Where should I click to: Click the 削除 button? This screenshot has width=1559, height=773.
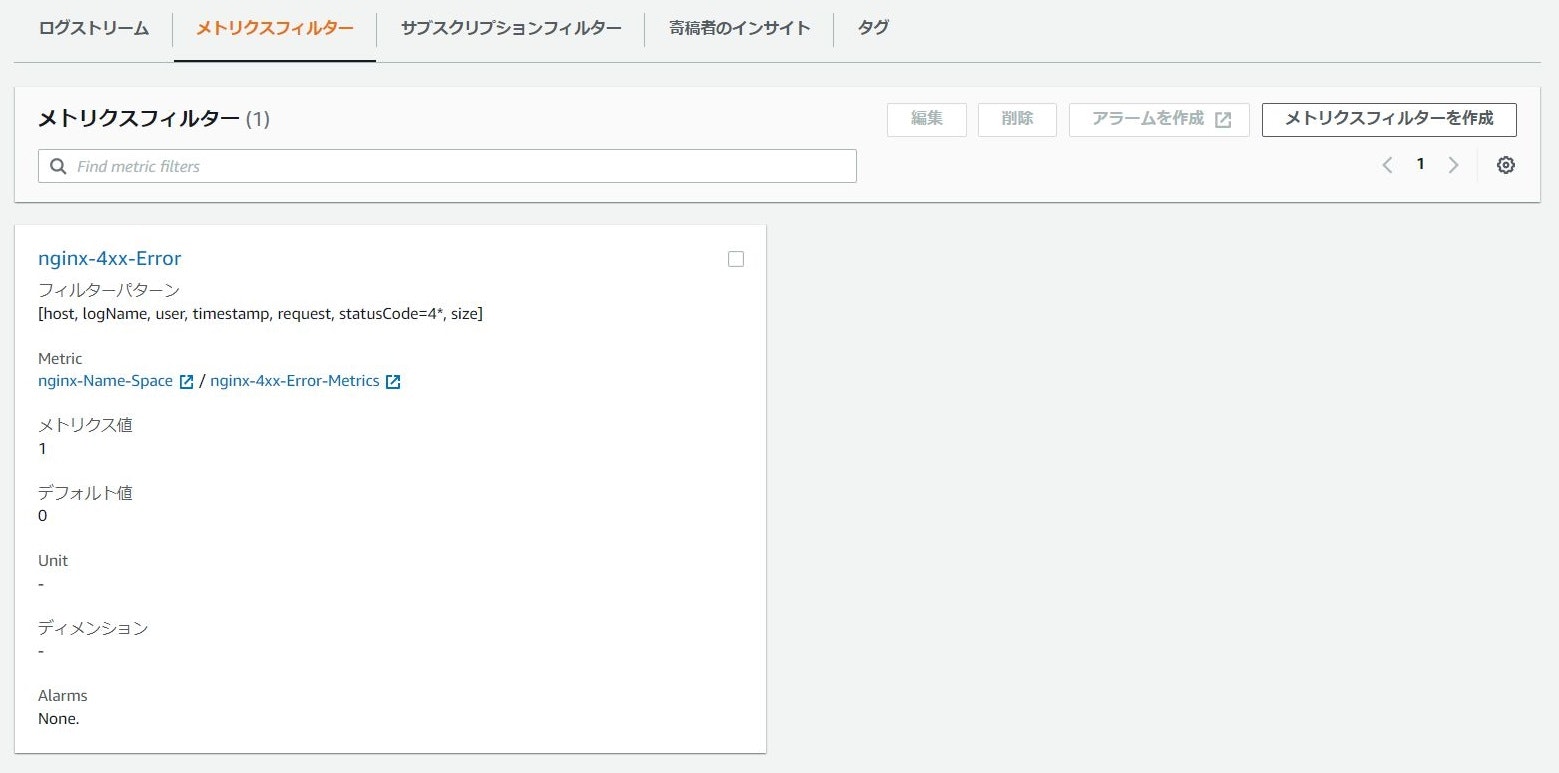[x=1017, y=119]
